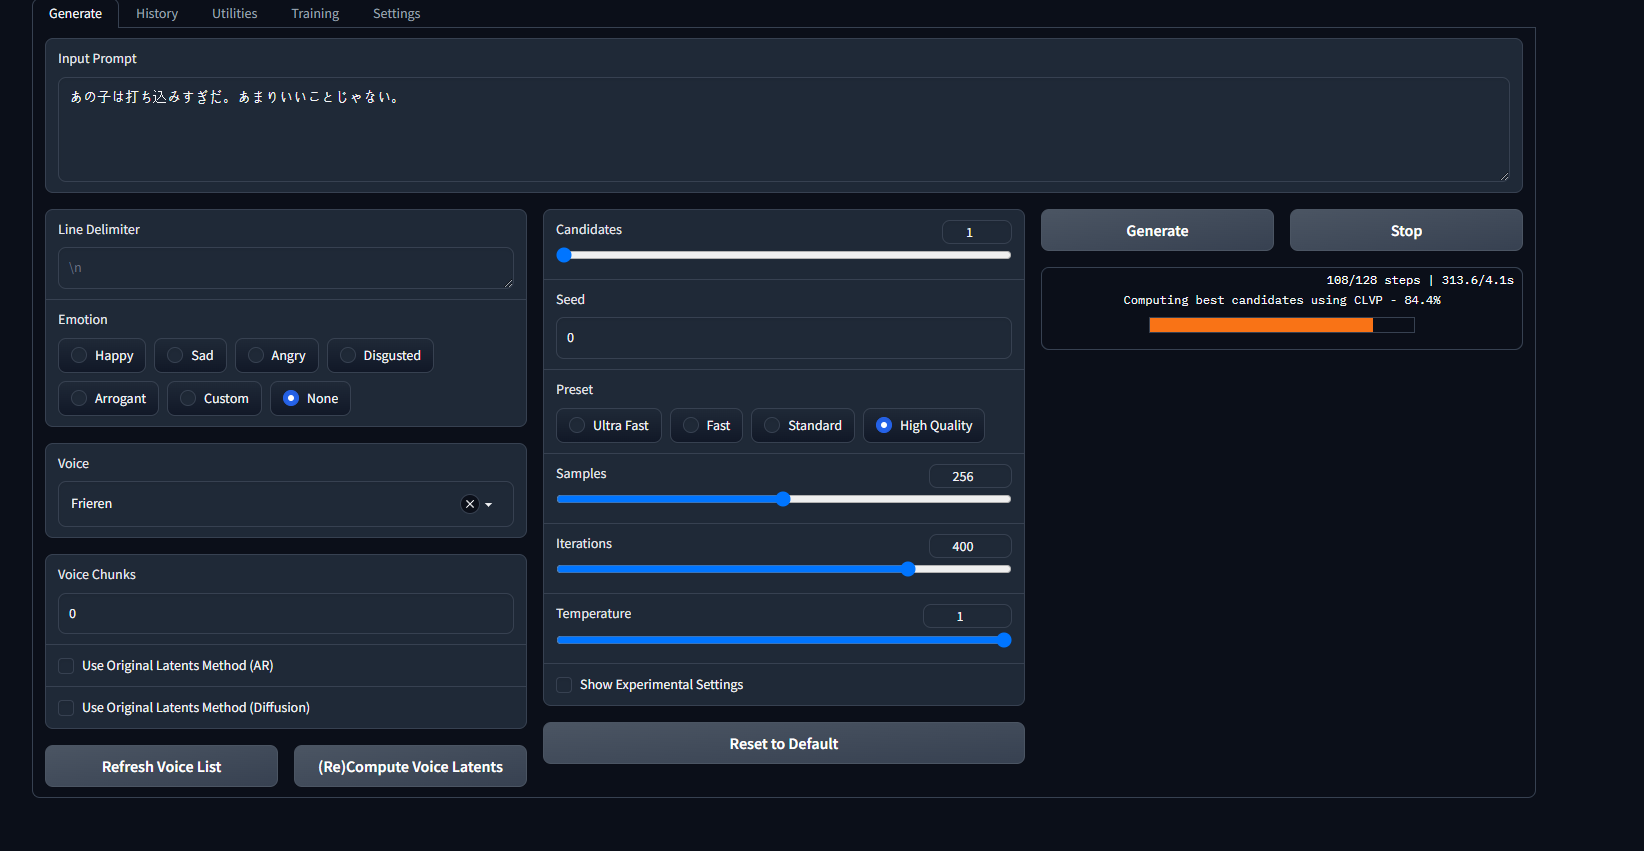The image size is (1644, 851).
Task: Click Refresh Voice List
Action: pyautogui.click(x=161, y=767)
